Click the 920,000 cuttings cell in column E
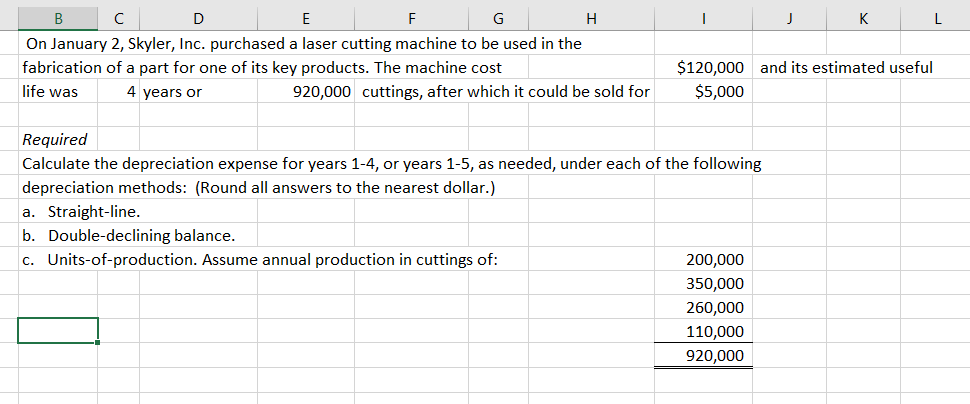Screen dimensions: 970x404 (x=306, y=92)
